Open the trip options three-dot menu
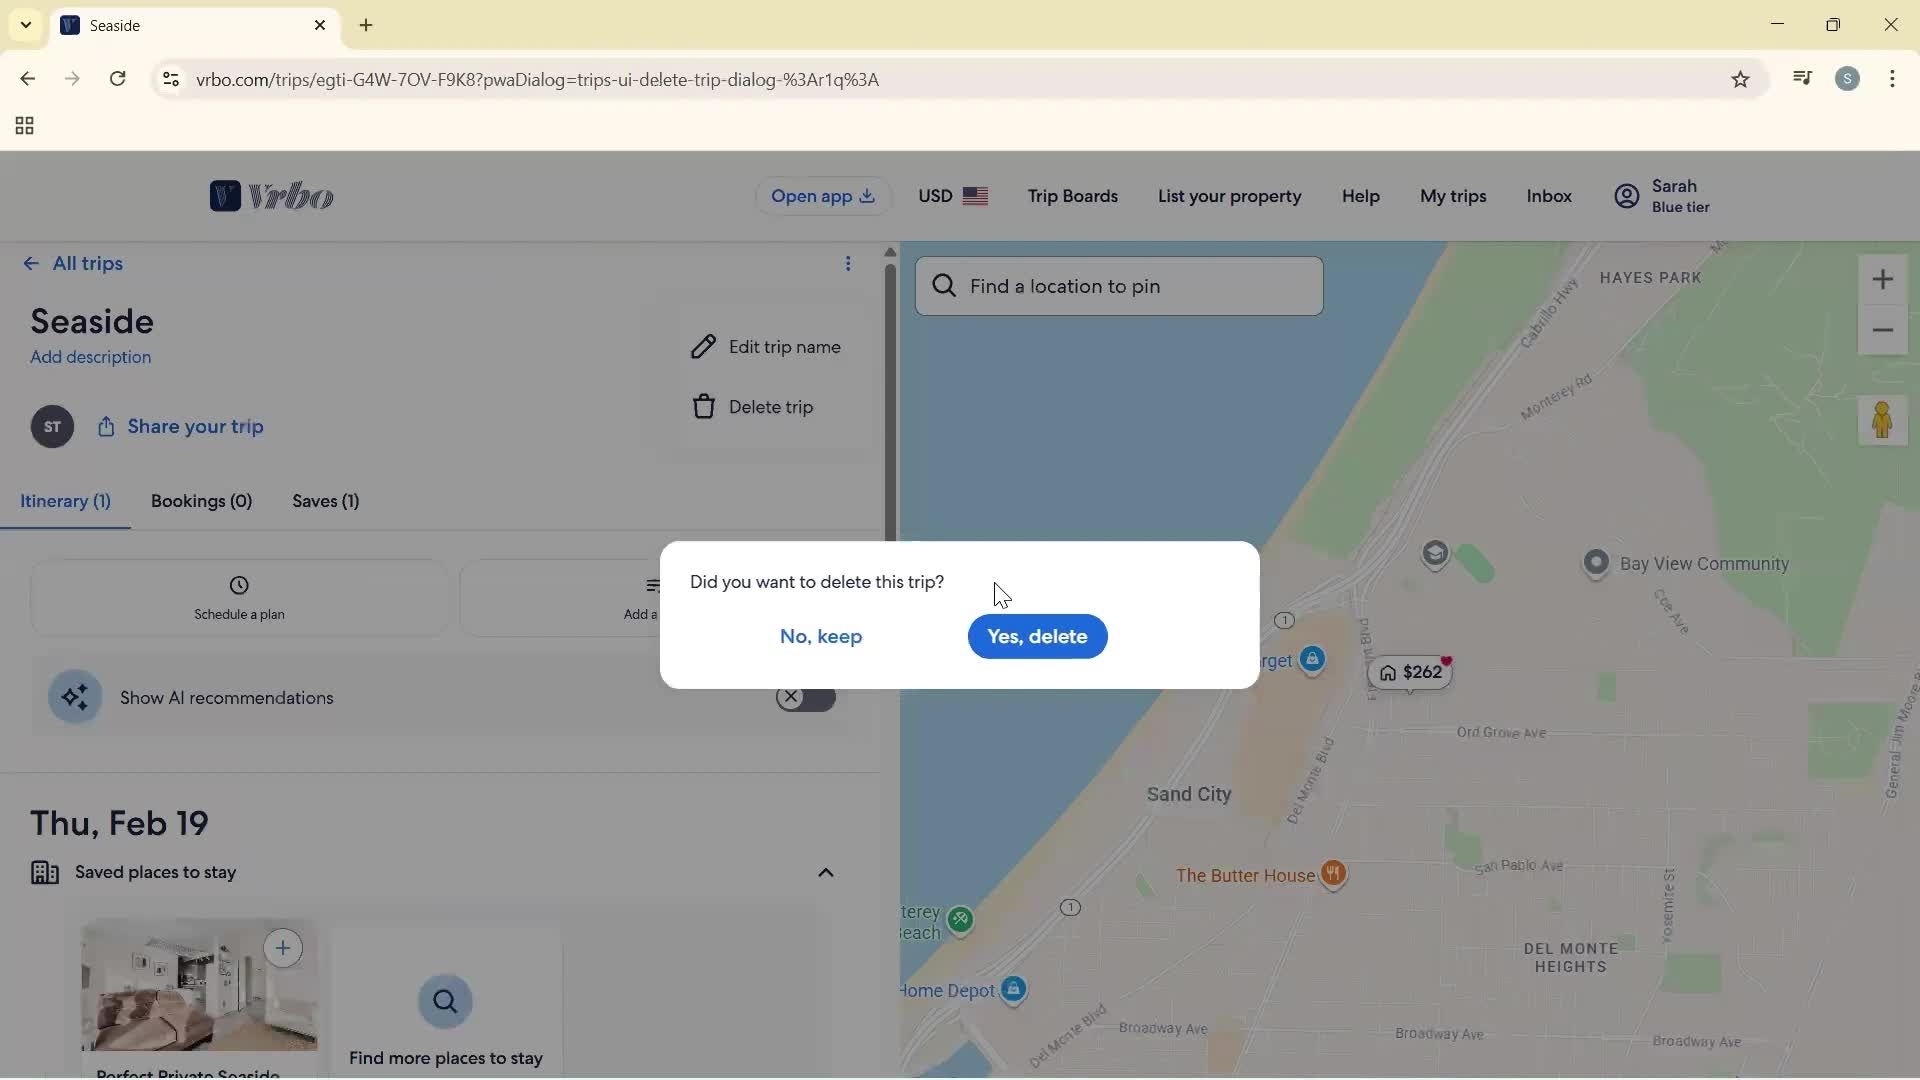This screenshot has height=1080, width=1920. tap(849, 263)
